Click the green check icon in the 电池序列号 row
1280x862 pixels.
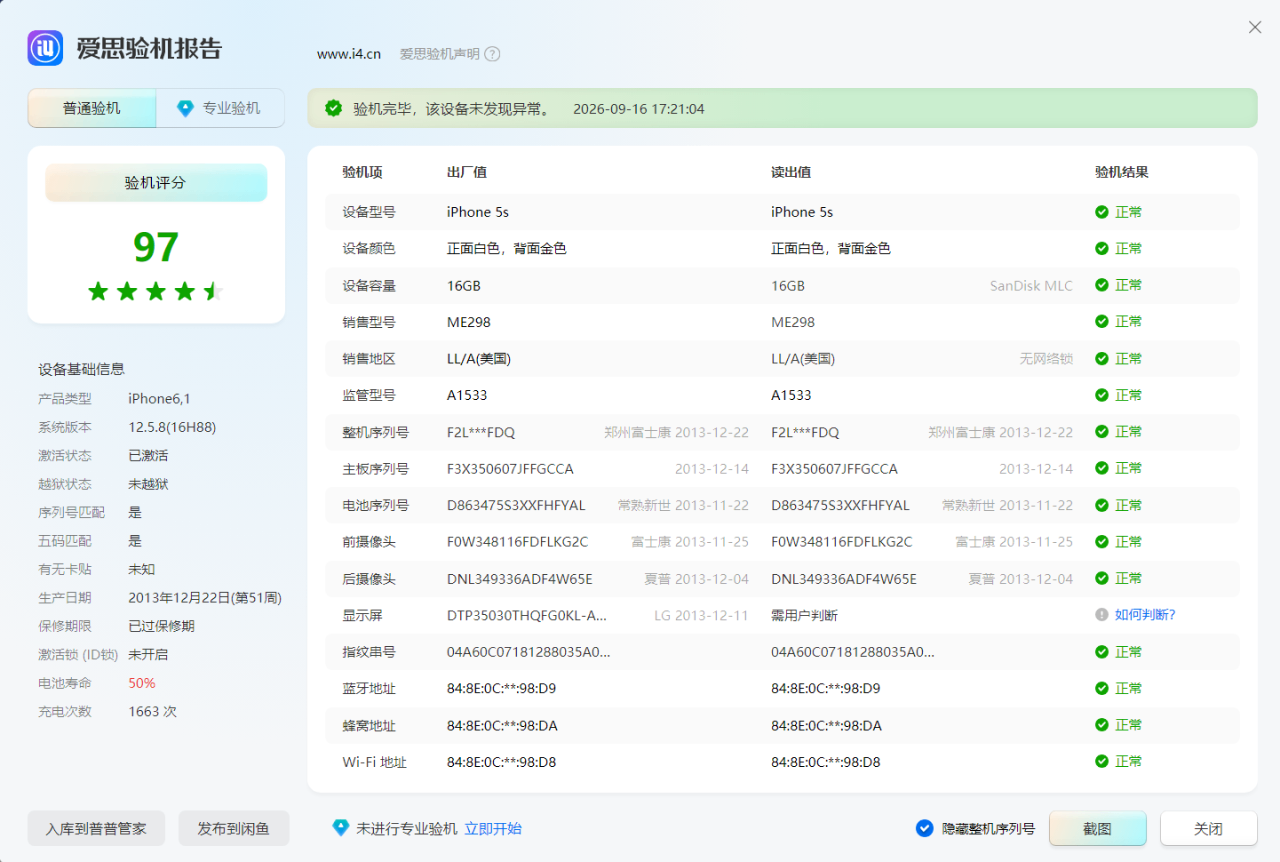tap(1102, 505)
